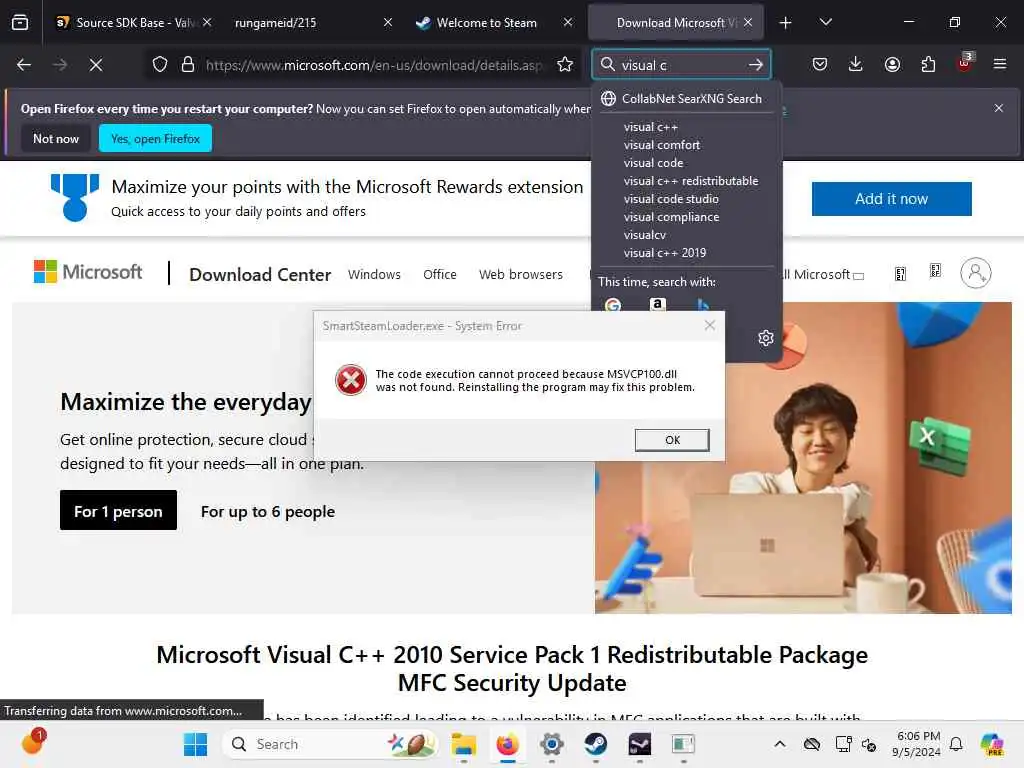Screen dimensions: 1024x768
Task: Click the Not now button
Action: tap(56, 138)
